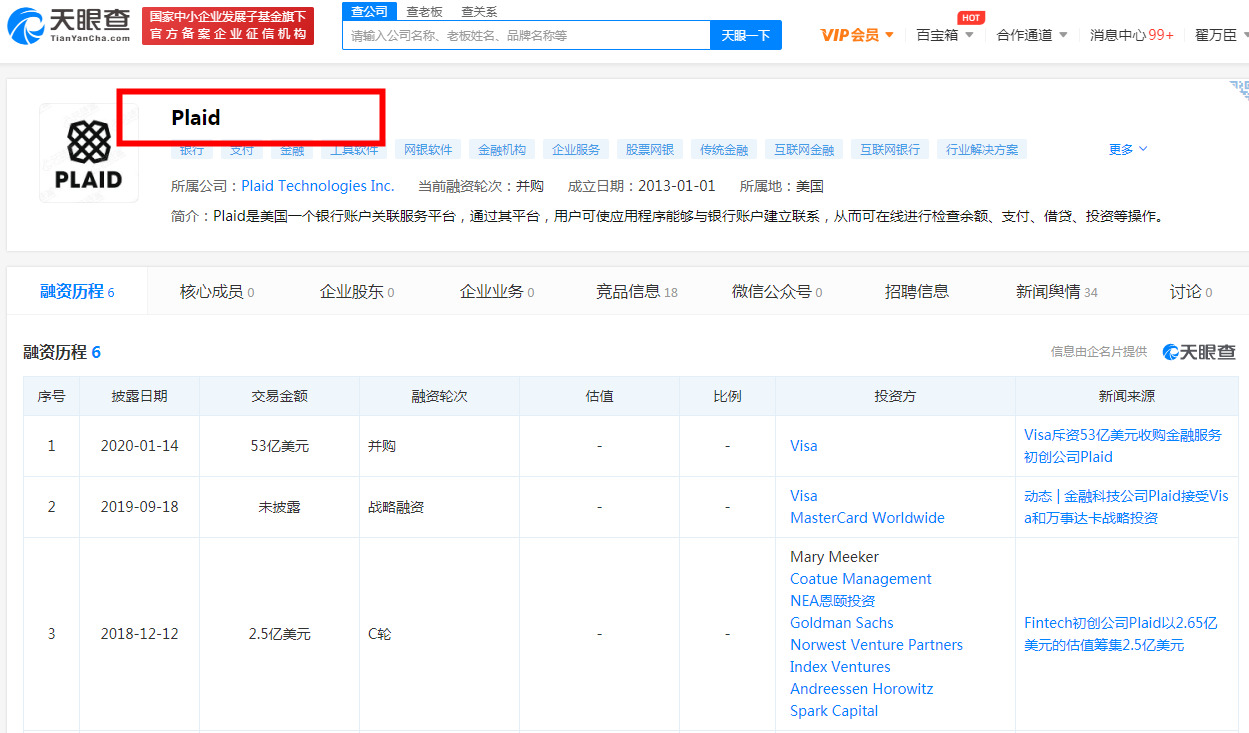Open the VIP会员 dropdown

(x=857, y=35)
